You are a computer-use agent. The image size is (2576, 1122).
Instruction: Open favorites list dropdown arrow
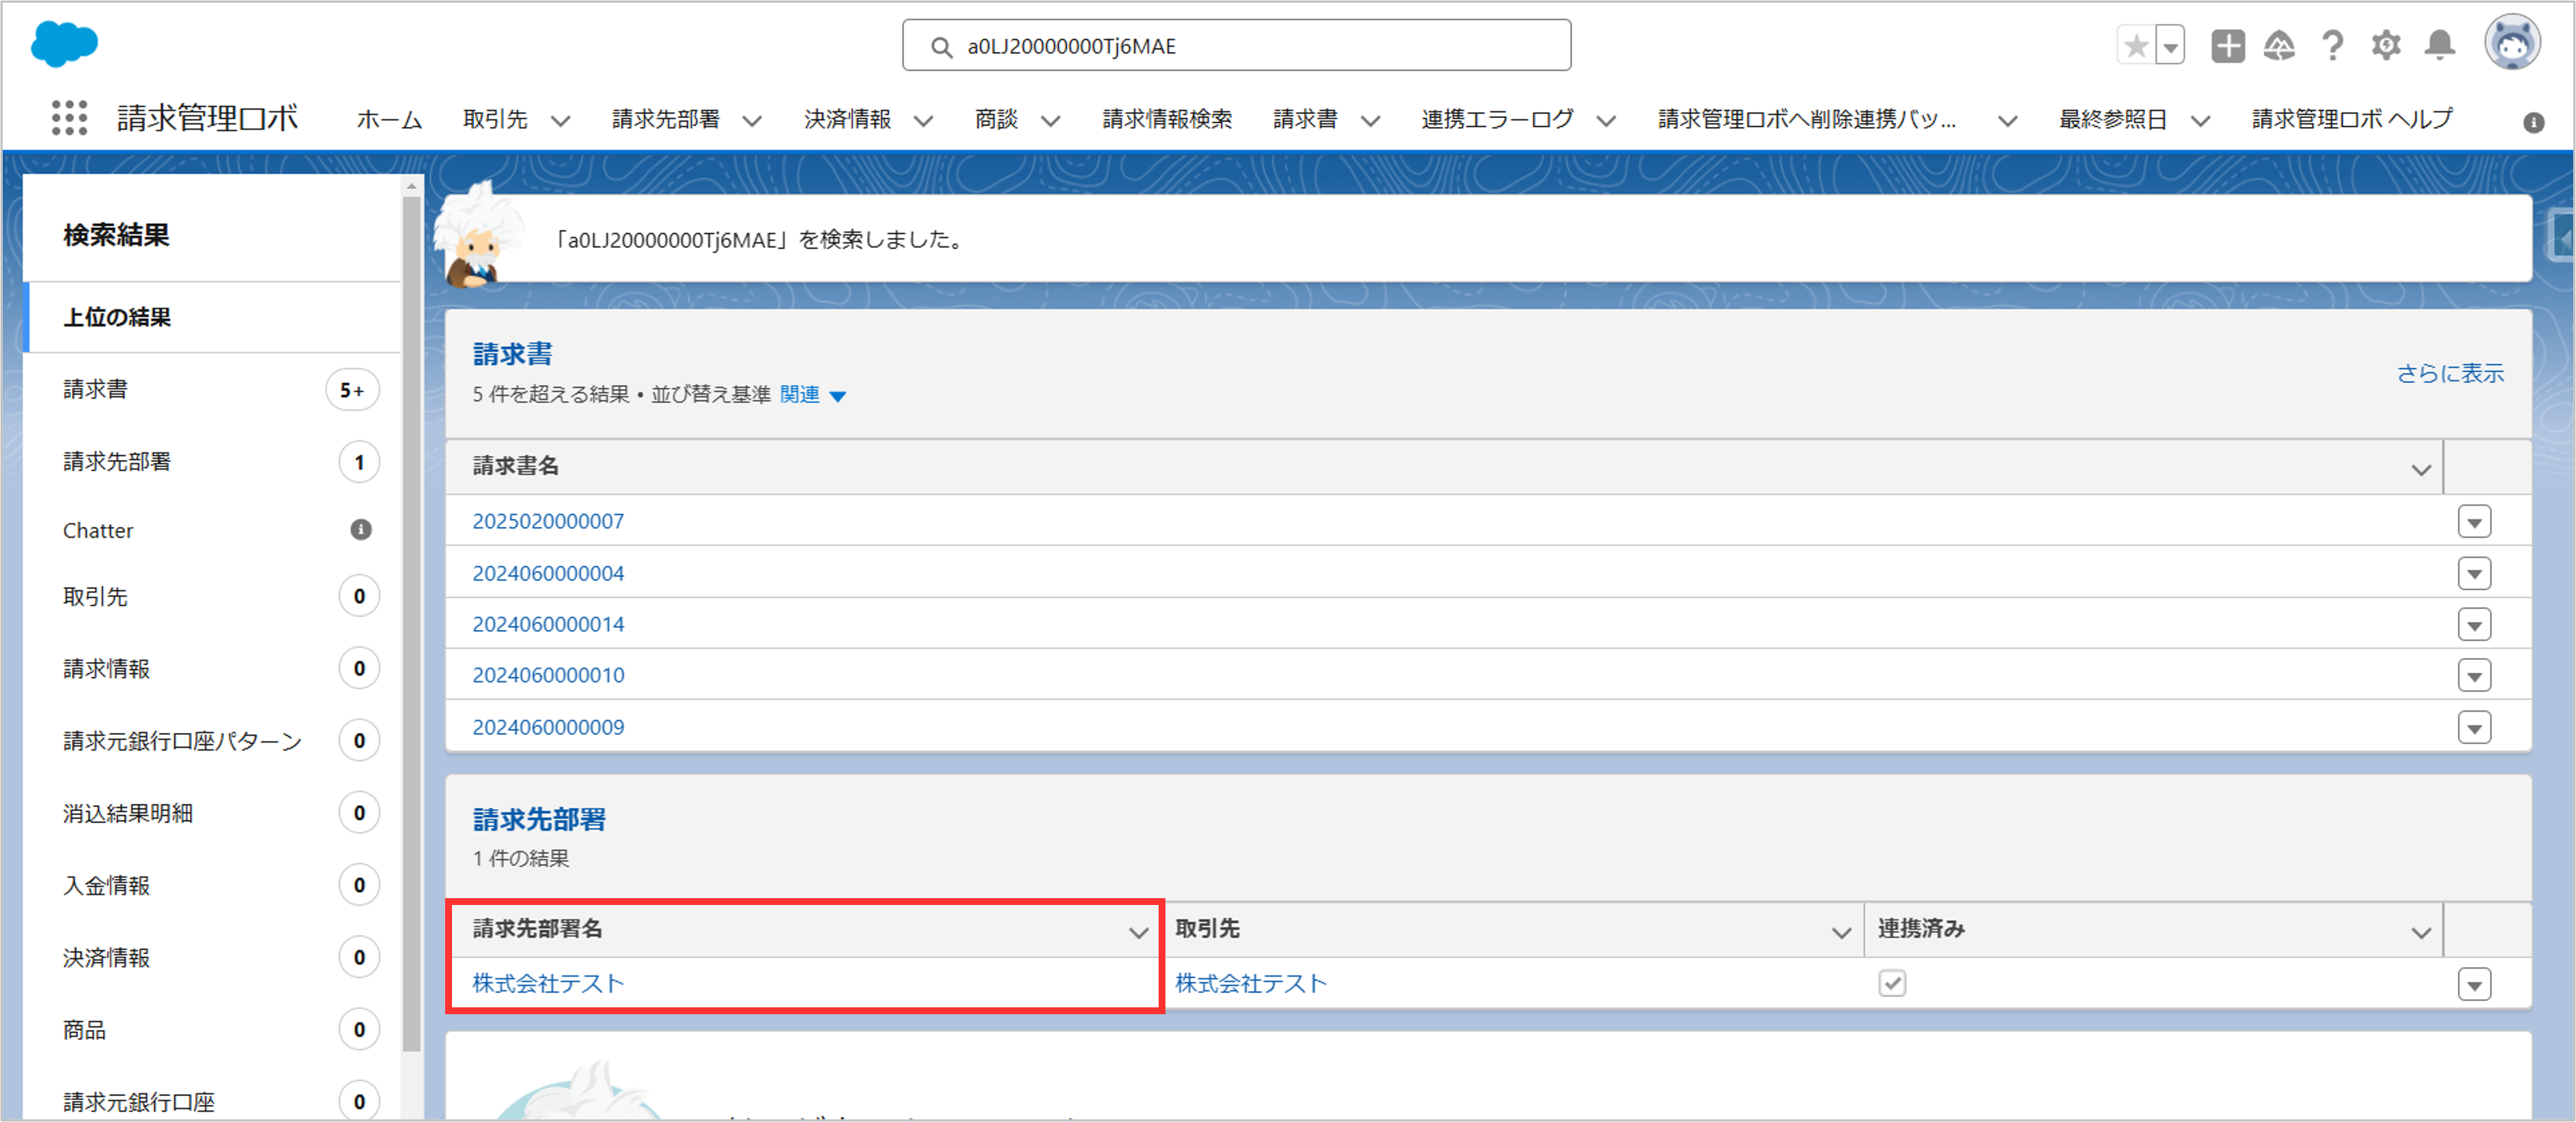coord(2170,46)
